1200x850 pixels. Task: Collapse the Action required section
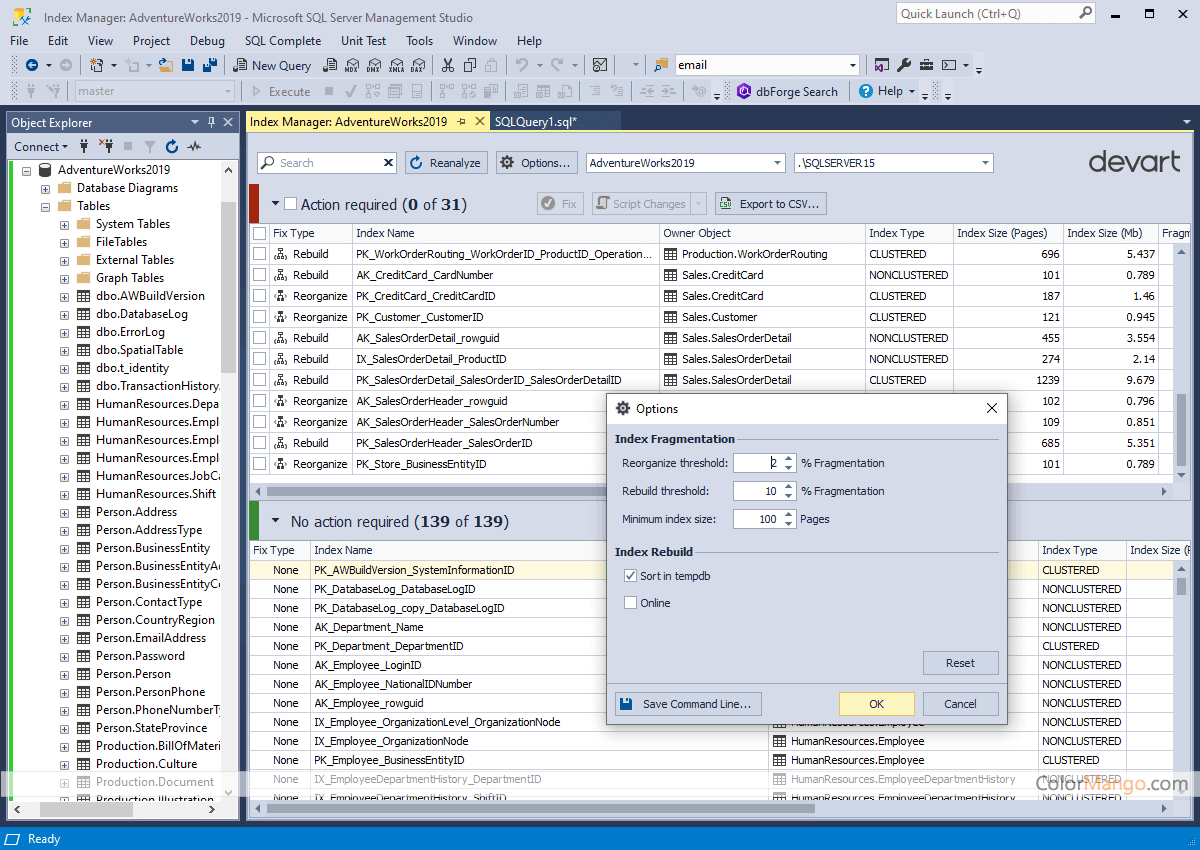pyautogui.click(x=275, y=204)
